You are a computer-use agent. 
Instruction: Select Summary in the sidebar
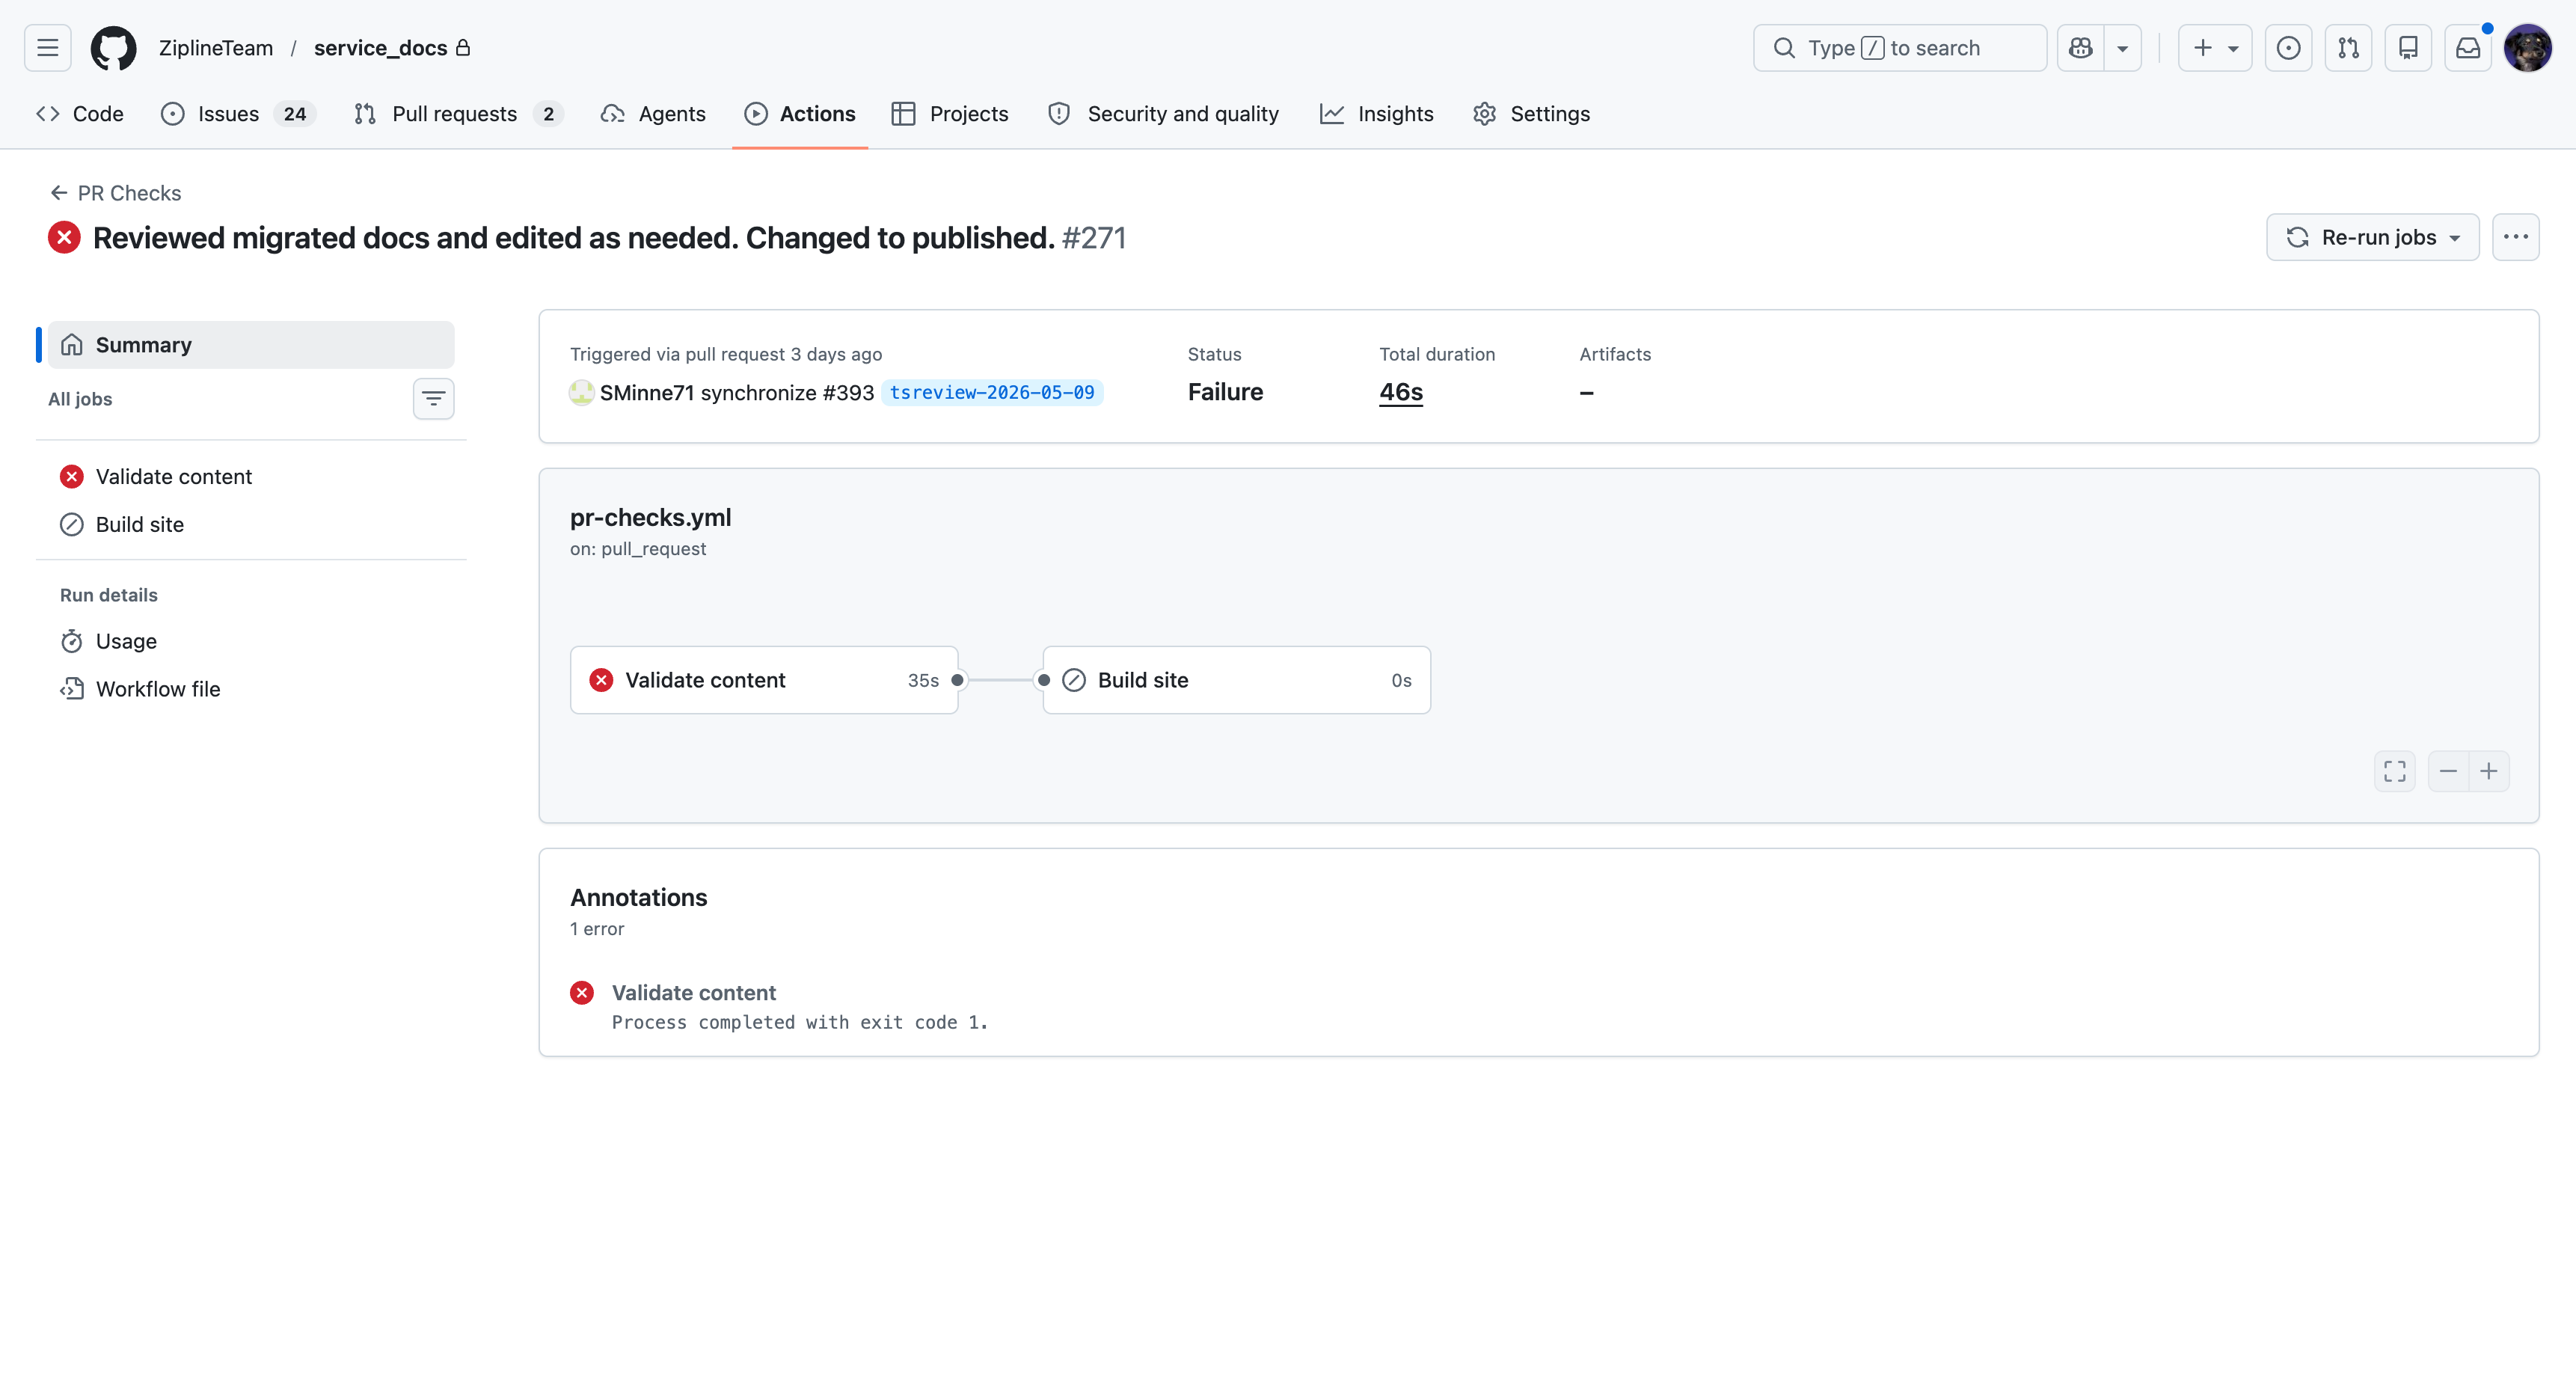pos(250,345)
